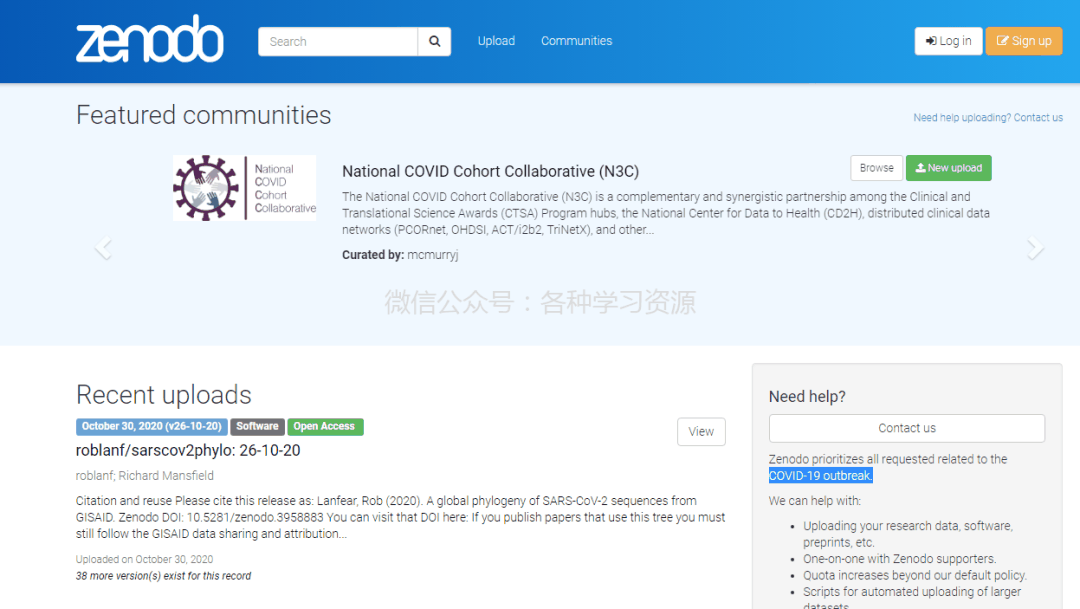This screenshot has width=1080, height=609.
Task: Open the Communities menu item
Action: (576, 41)
